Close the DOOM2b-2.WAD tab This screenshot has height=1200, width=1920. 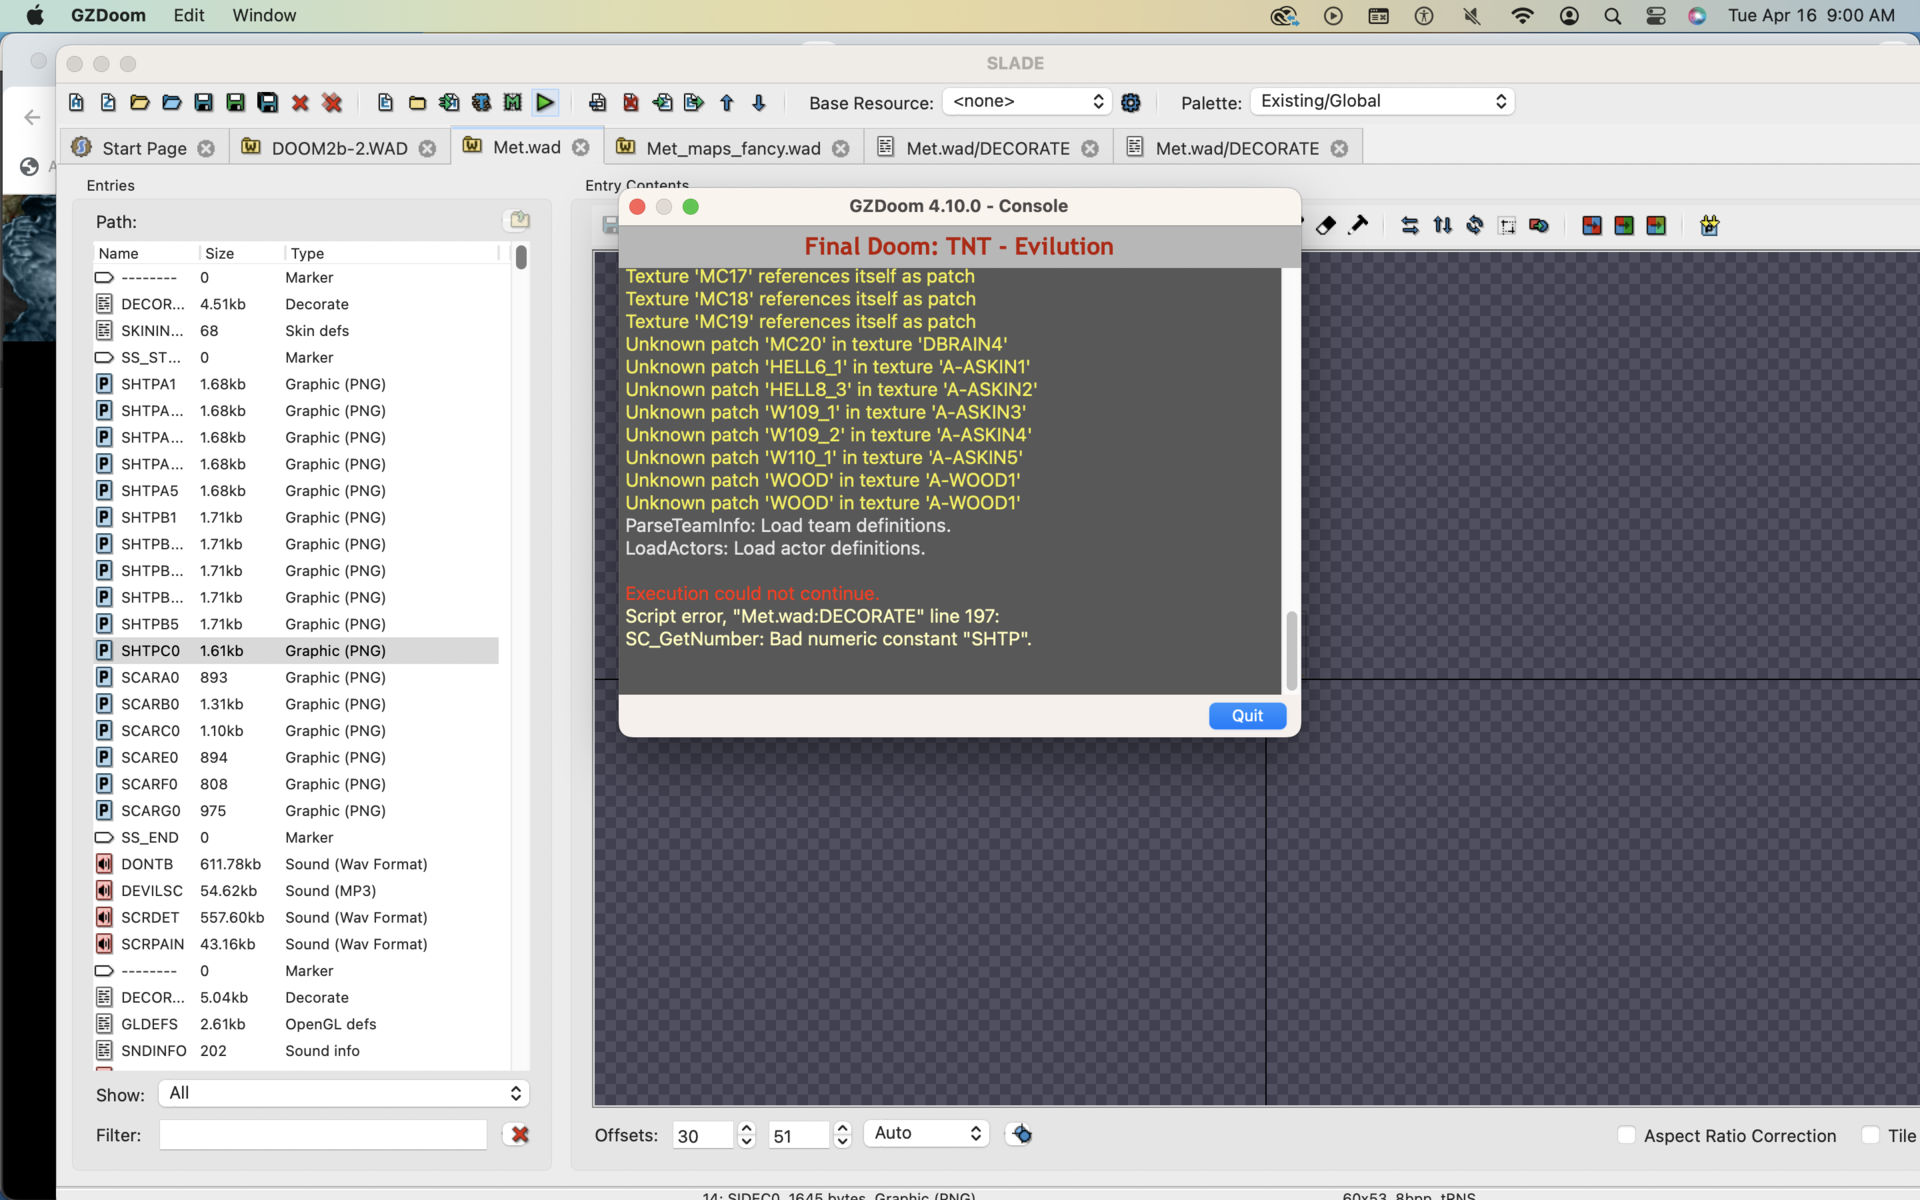pyautogui.click(x=428, y=148)
